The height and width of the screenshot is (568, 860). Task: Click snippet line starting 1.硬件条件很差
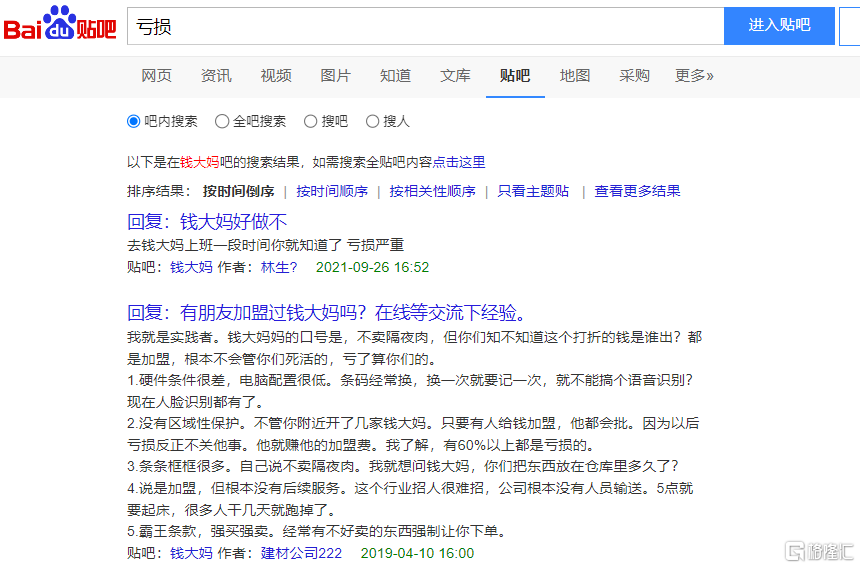[x=410, y=380]
